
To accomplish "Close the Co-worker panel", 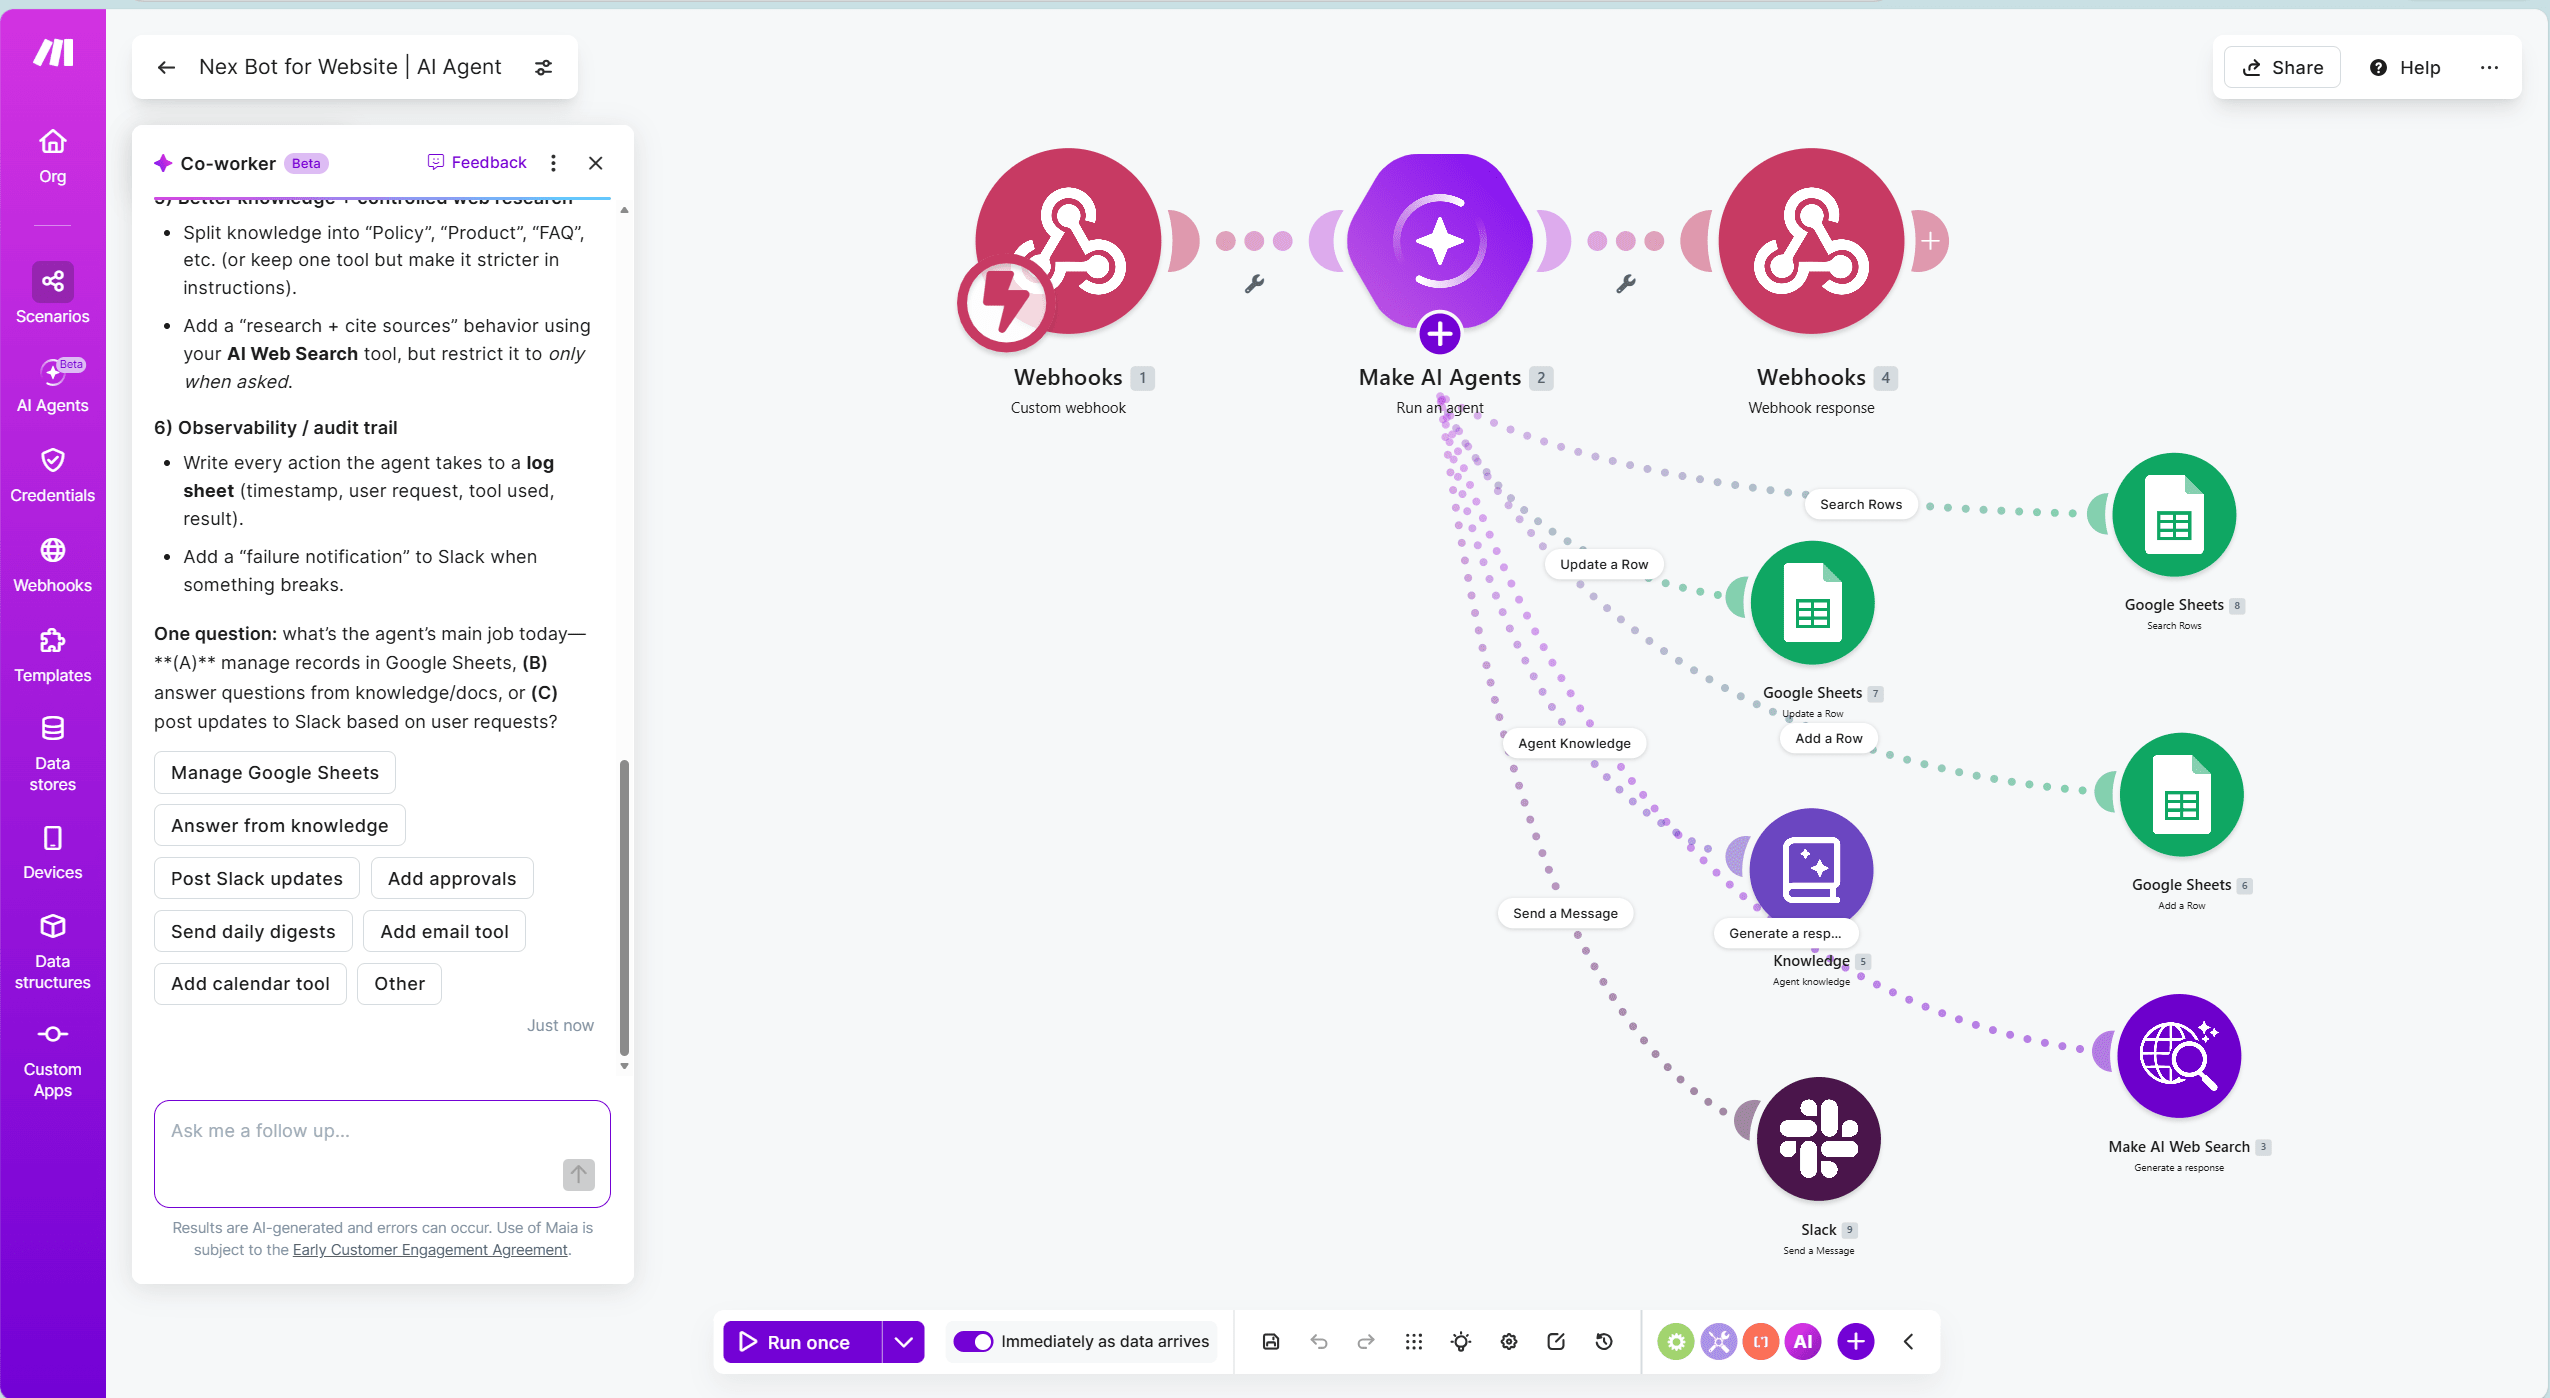I will click(x=596, y=163).
